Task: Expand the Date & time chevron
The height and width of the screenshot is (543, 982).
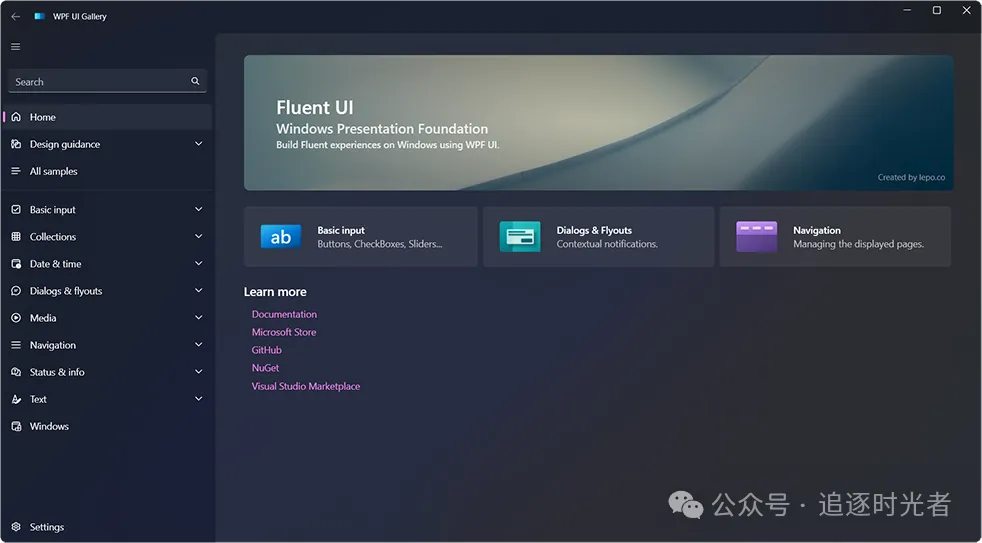Action: click(x=199, y=264)
